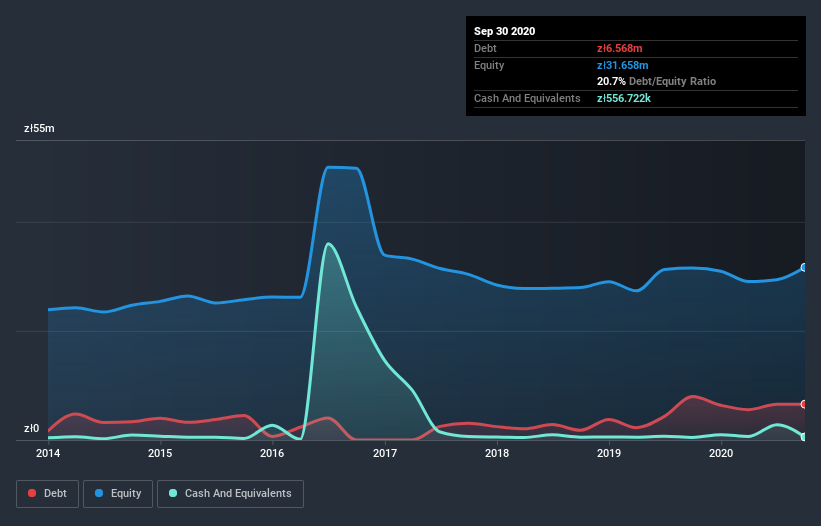This screenshot has width=821, height=526.
Task: Click the 2016 x-axis label
Action: (272, 453)
